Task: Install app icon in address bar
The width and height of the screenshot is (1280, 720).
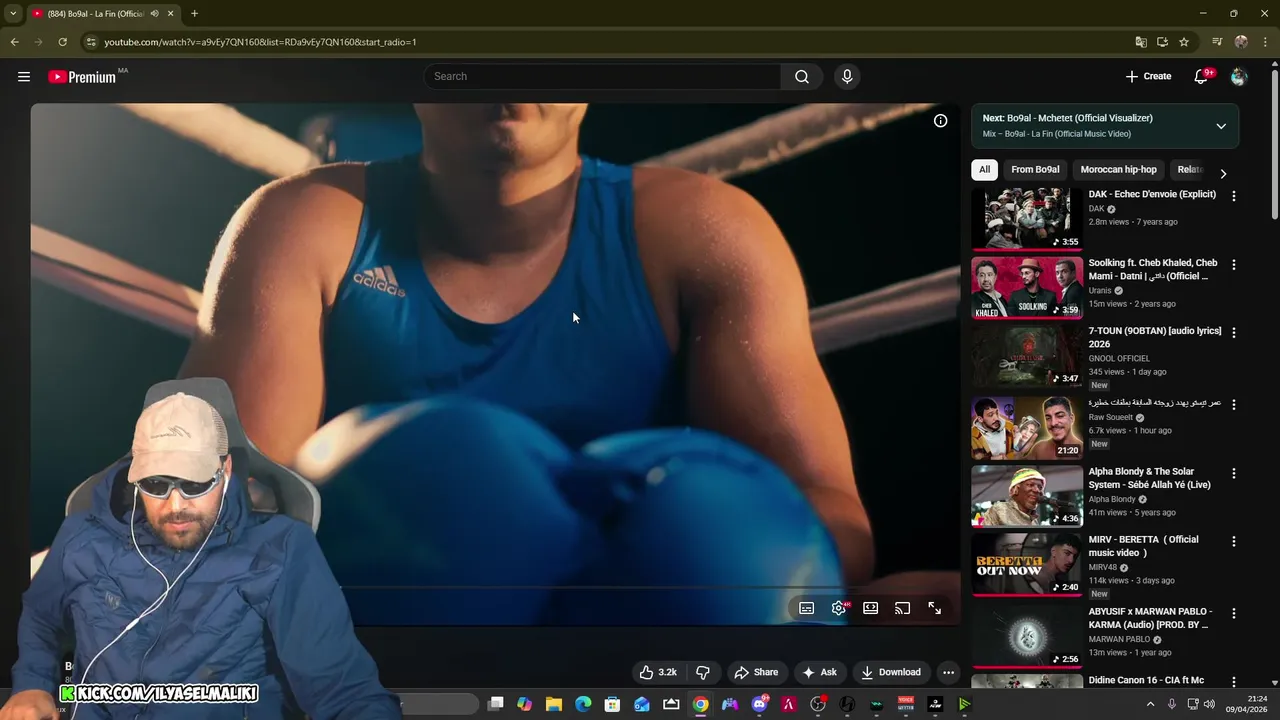Action: 1162,42
